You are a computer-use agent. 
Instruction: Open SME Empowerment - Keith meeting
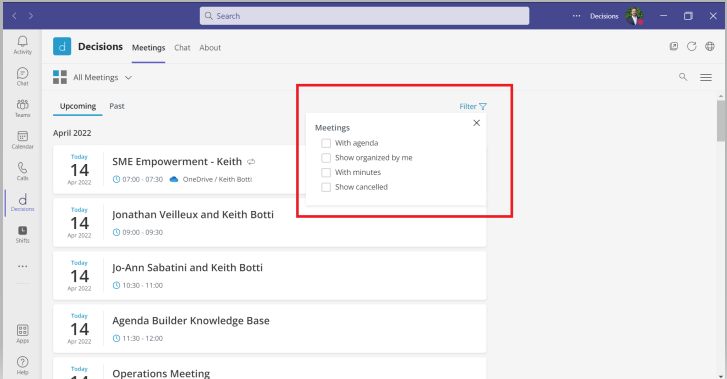click(177, 162)
